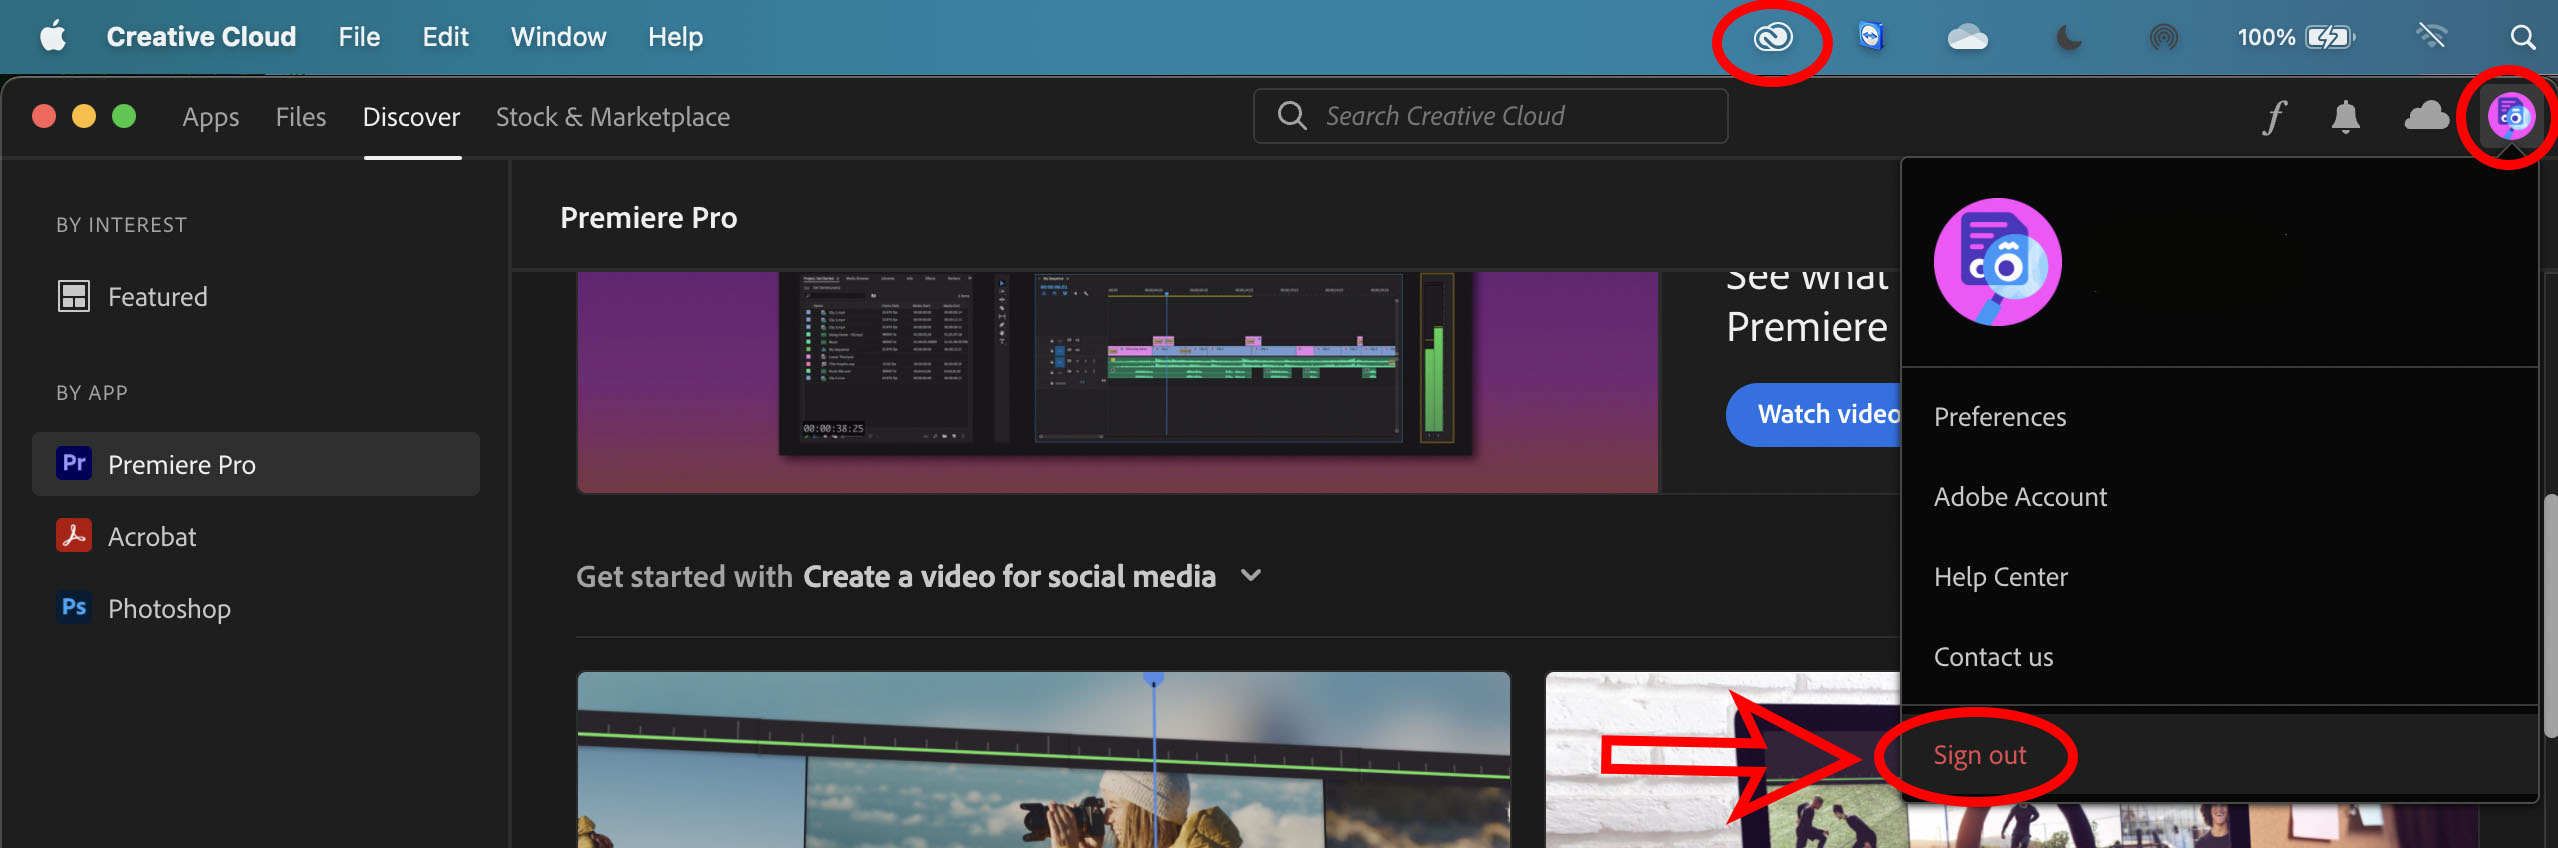Click the BY INTEREST section label
This screenshot has height=848, width=2558.
click(121, 224)
